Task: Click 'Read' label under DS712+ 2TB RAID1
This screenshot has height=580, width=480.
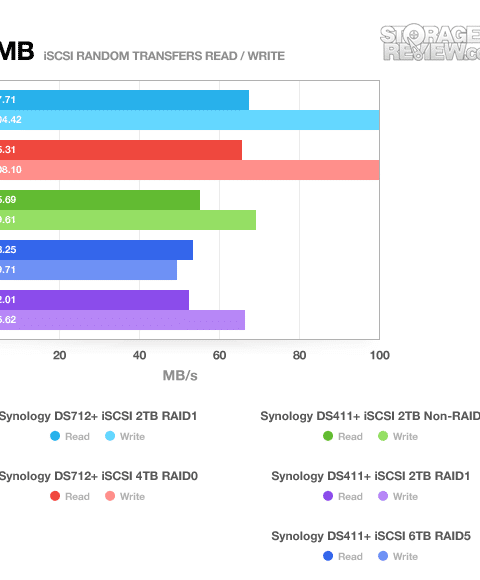Action: [77, 436]
